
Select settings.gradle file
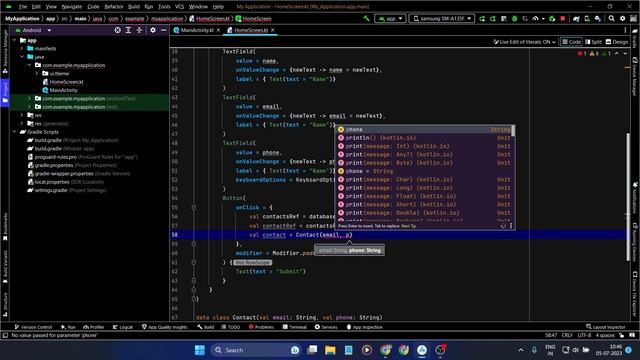click(67, 190)
